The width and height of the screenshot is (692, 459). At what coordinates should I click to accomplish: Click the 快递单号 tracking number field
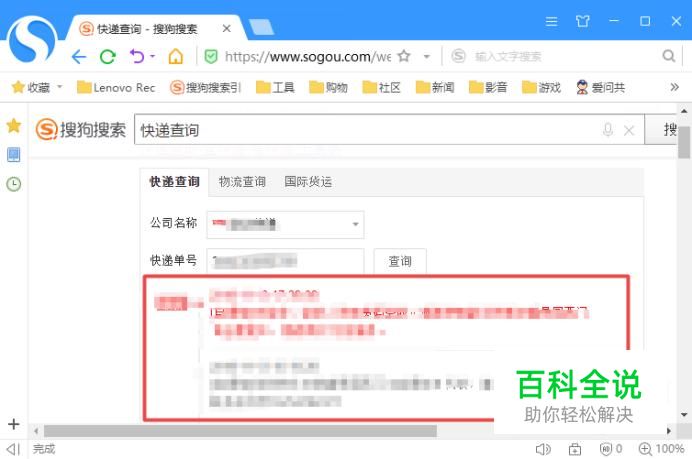(286, 261)
